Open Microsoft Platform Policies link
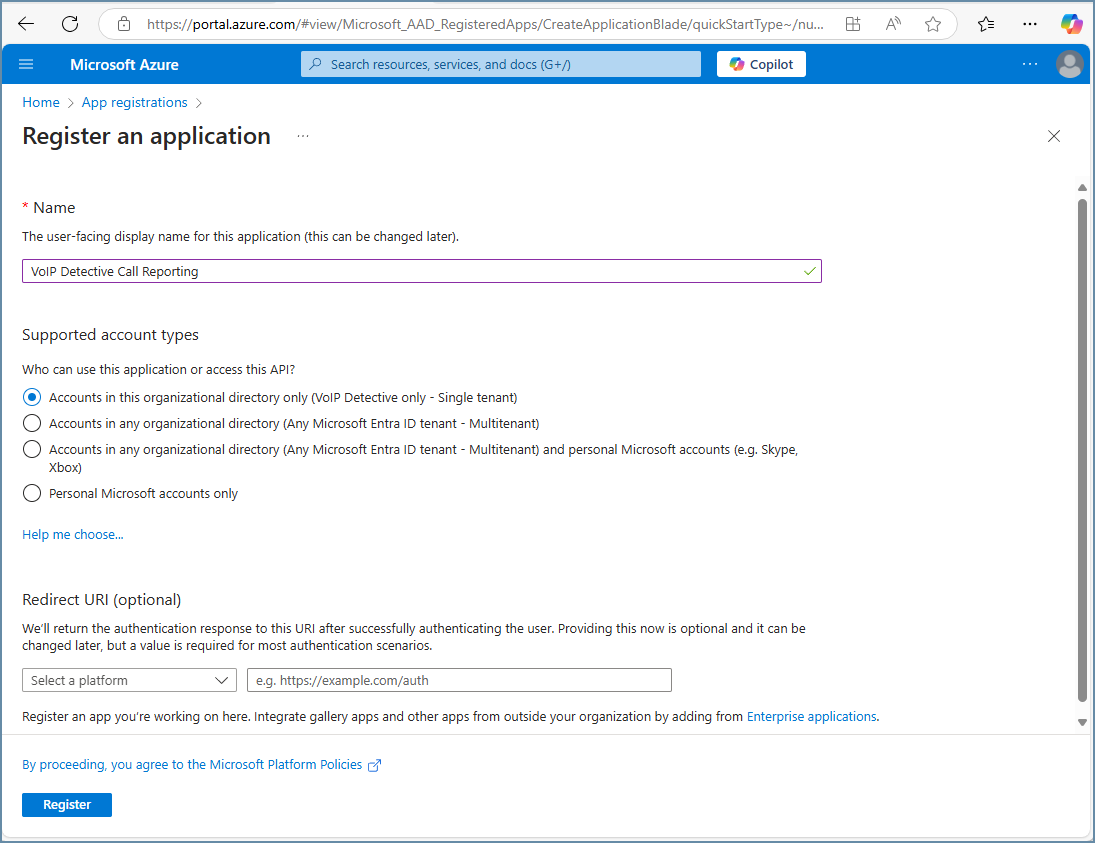The image size is (1095, 843). (201, 765)
